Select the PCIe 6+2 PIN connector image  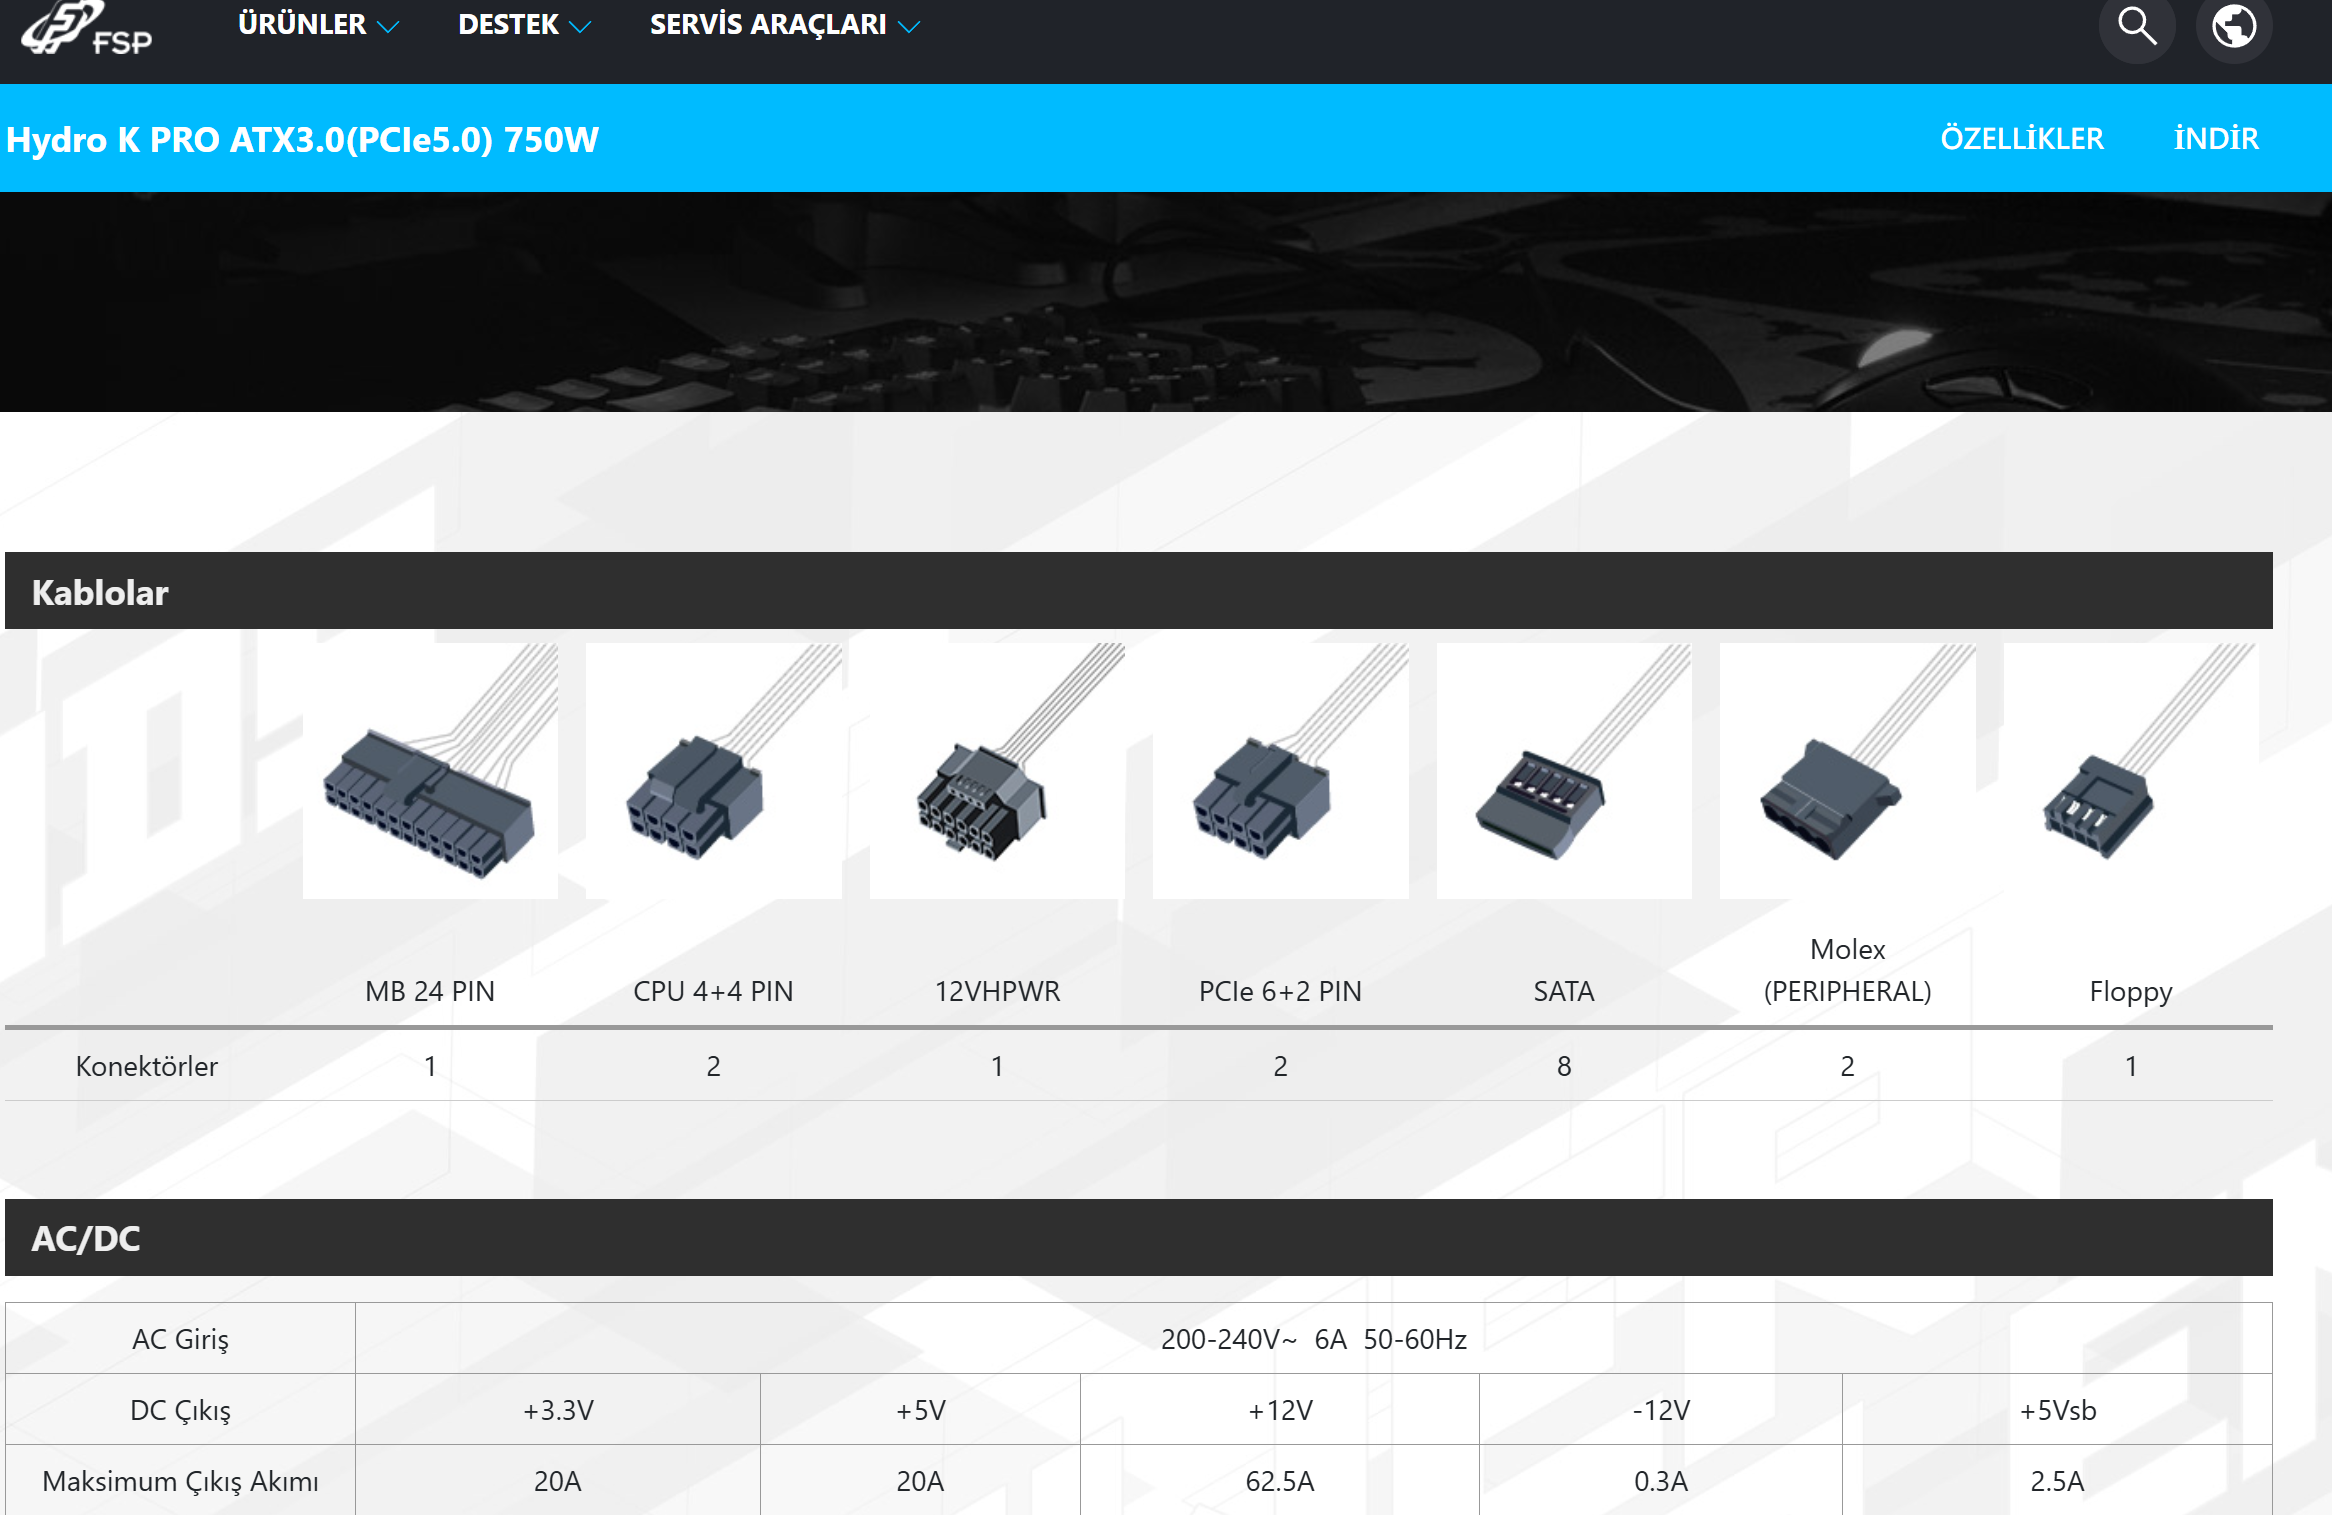tap(1281, 771)
